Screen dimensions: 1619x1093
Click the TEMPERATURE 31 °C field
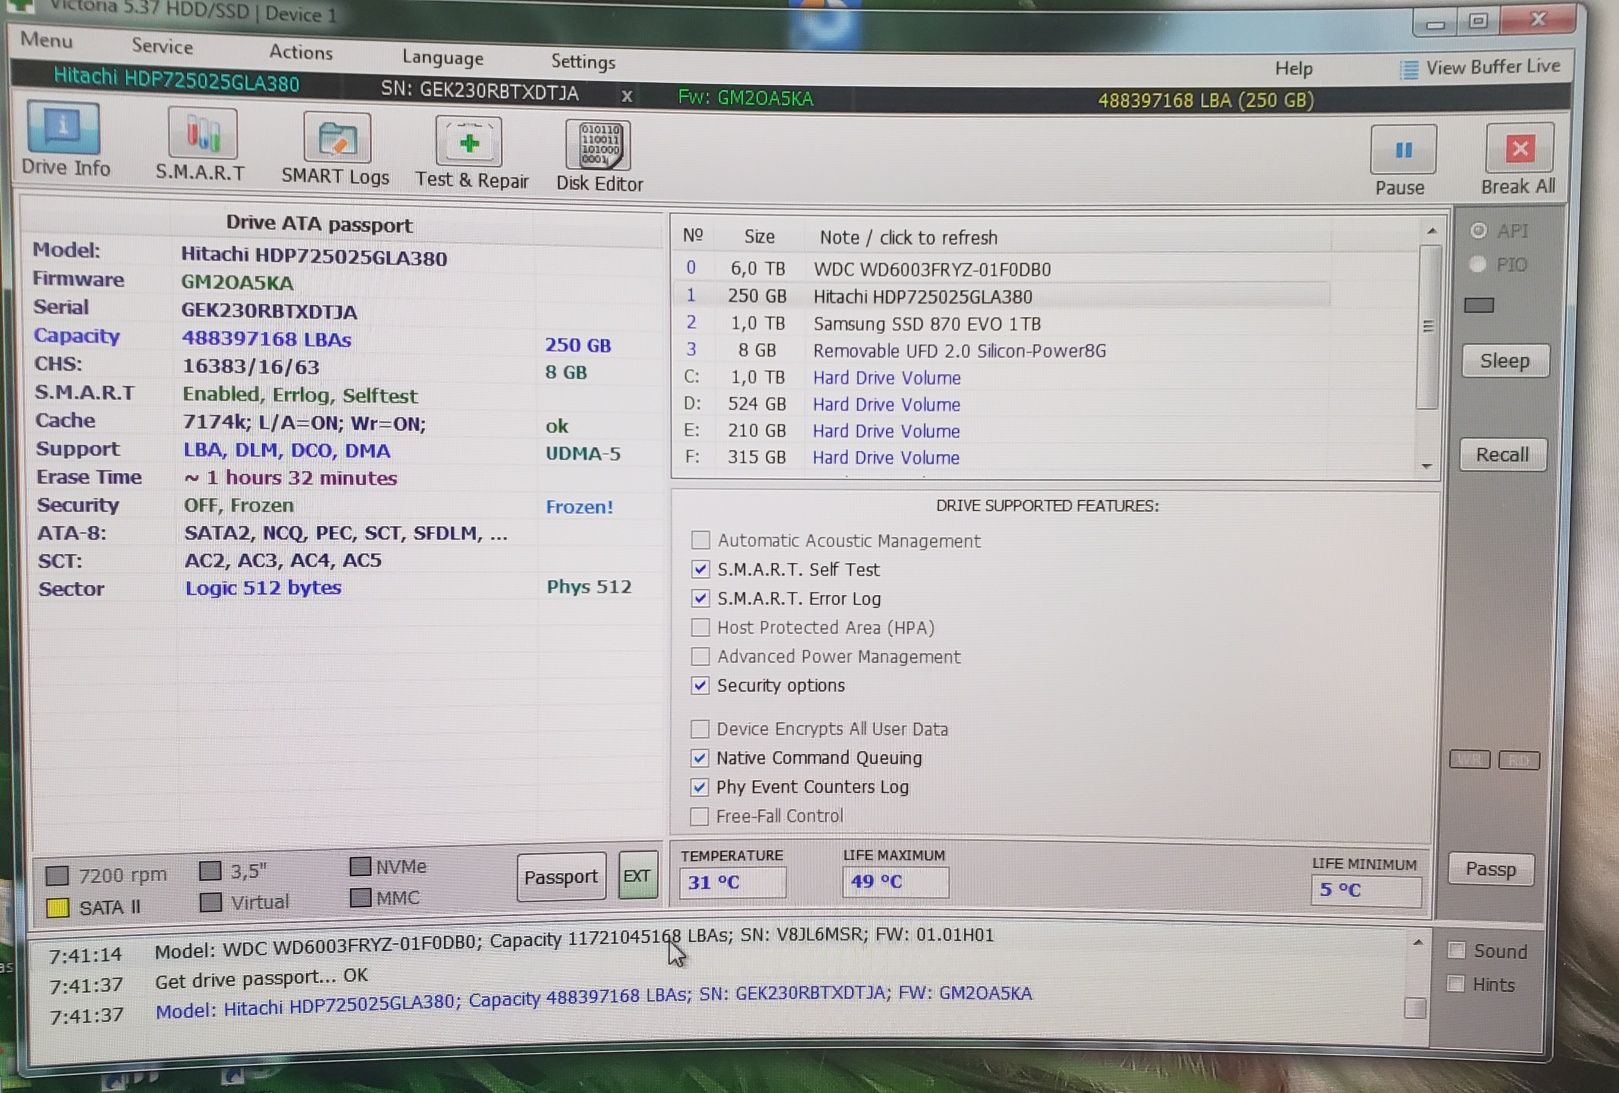733,882
